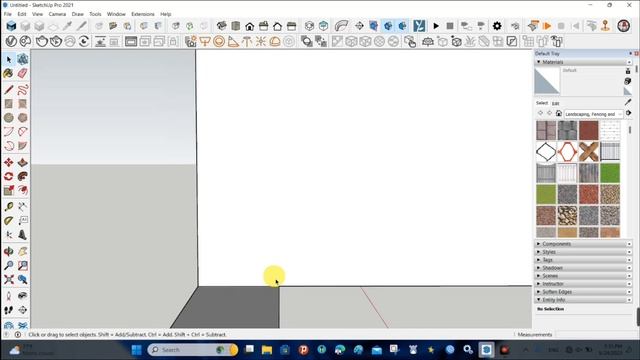Expand the Styles panel
The width and height of the screenshot is (640, 360).
click(583, 252)
